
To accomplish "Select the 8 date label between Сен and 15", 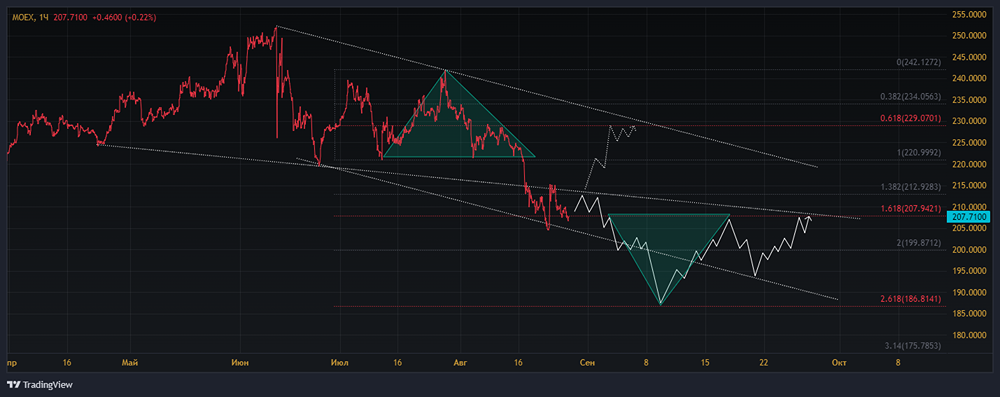I will coord(646,363).
